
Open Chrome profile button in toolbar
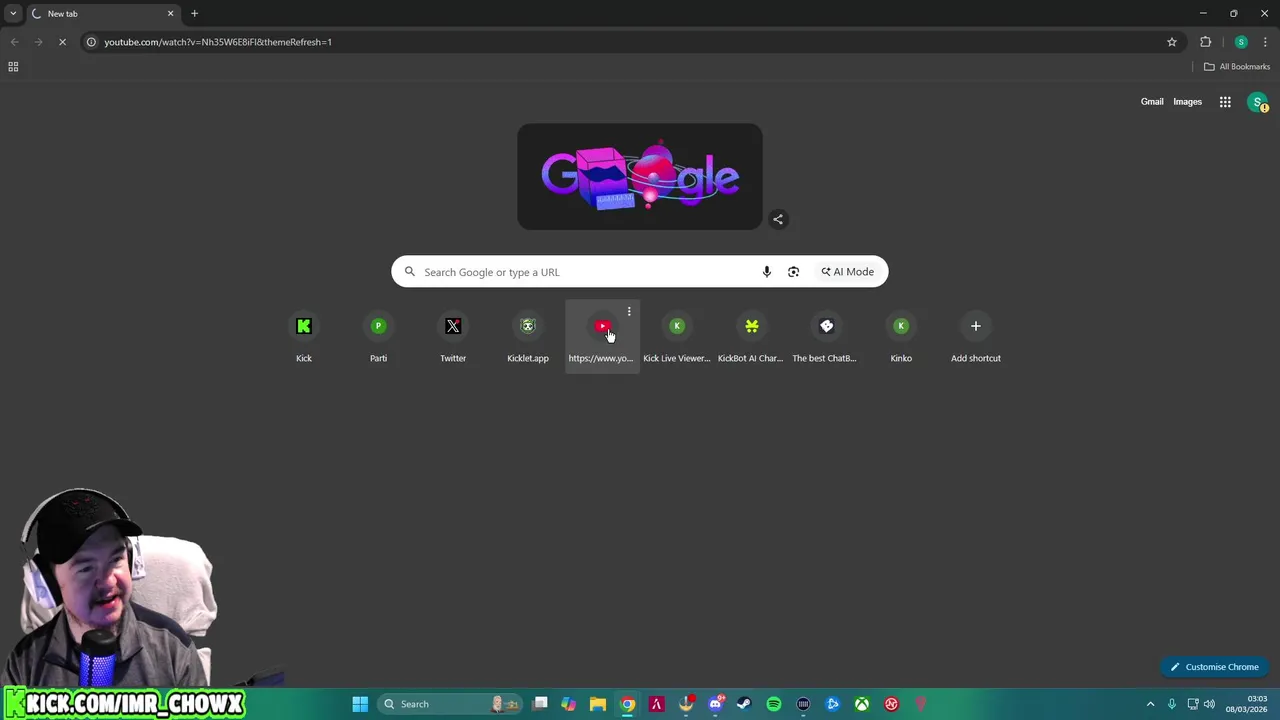coord(1241,42)
